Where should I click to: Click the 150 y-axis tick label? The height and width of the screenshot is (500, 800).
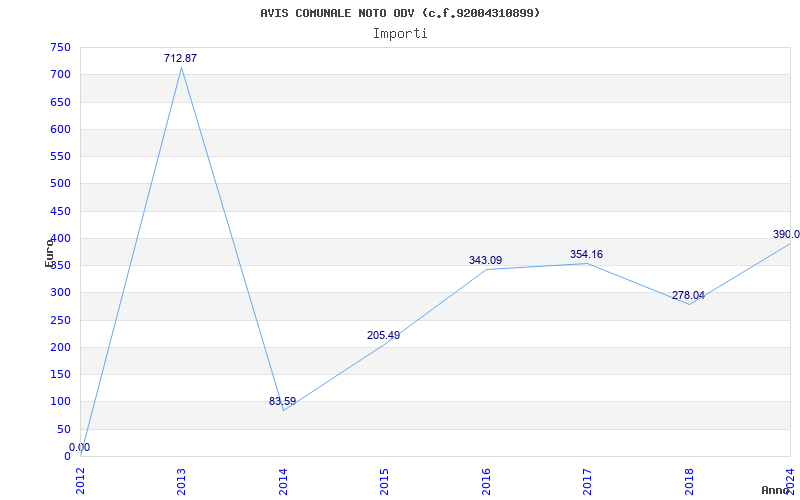(x=60, y=374)
